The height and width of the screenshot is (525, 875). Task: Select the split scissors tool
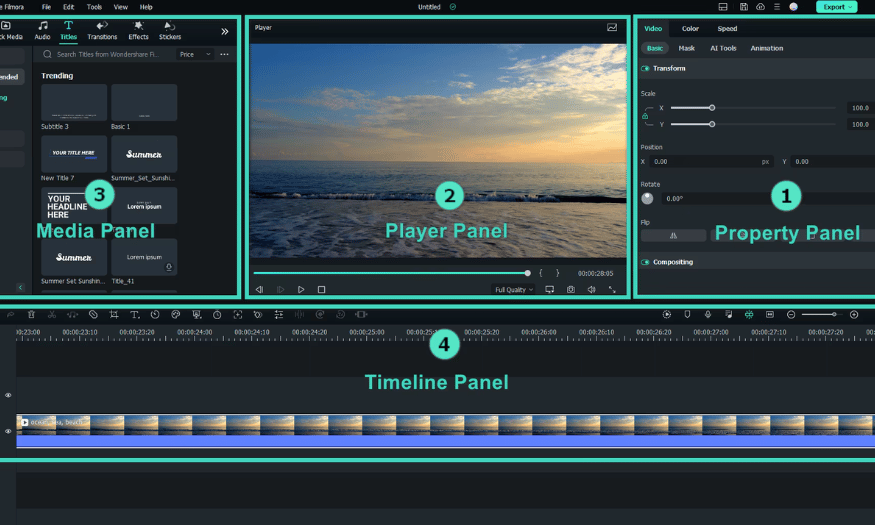coord(52,315)
